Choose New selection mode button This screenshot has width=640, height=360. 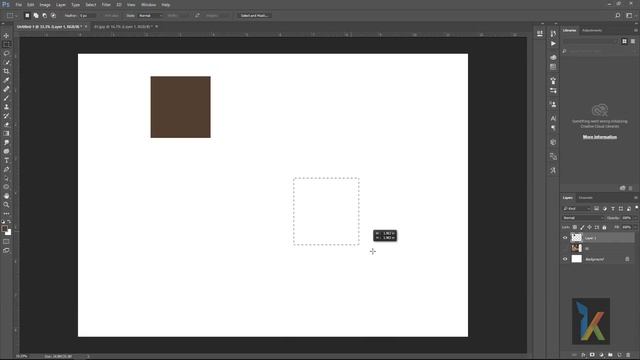[27, 16]
